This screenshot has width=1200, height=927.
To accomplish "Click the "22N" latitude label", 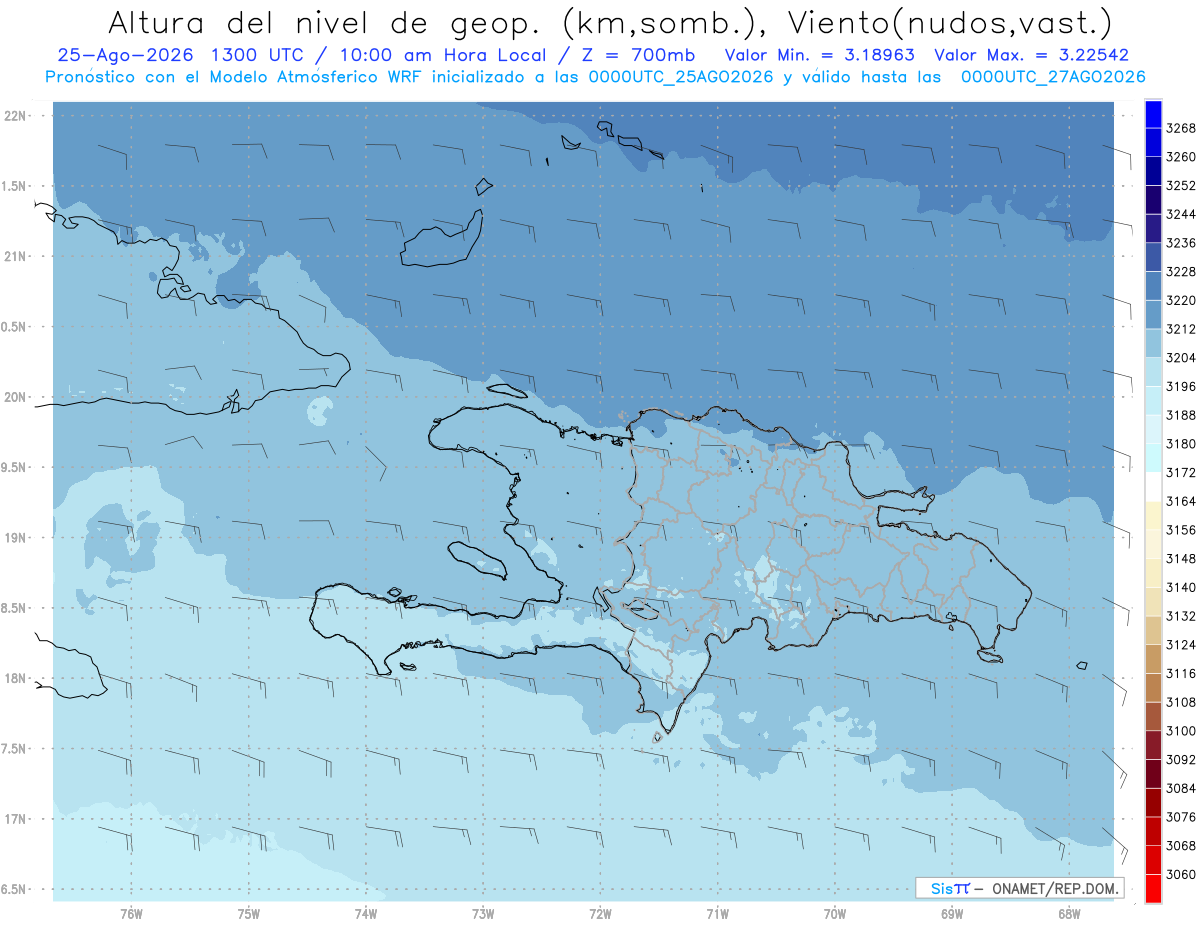I will point(16,116).
